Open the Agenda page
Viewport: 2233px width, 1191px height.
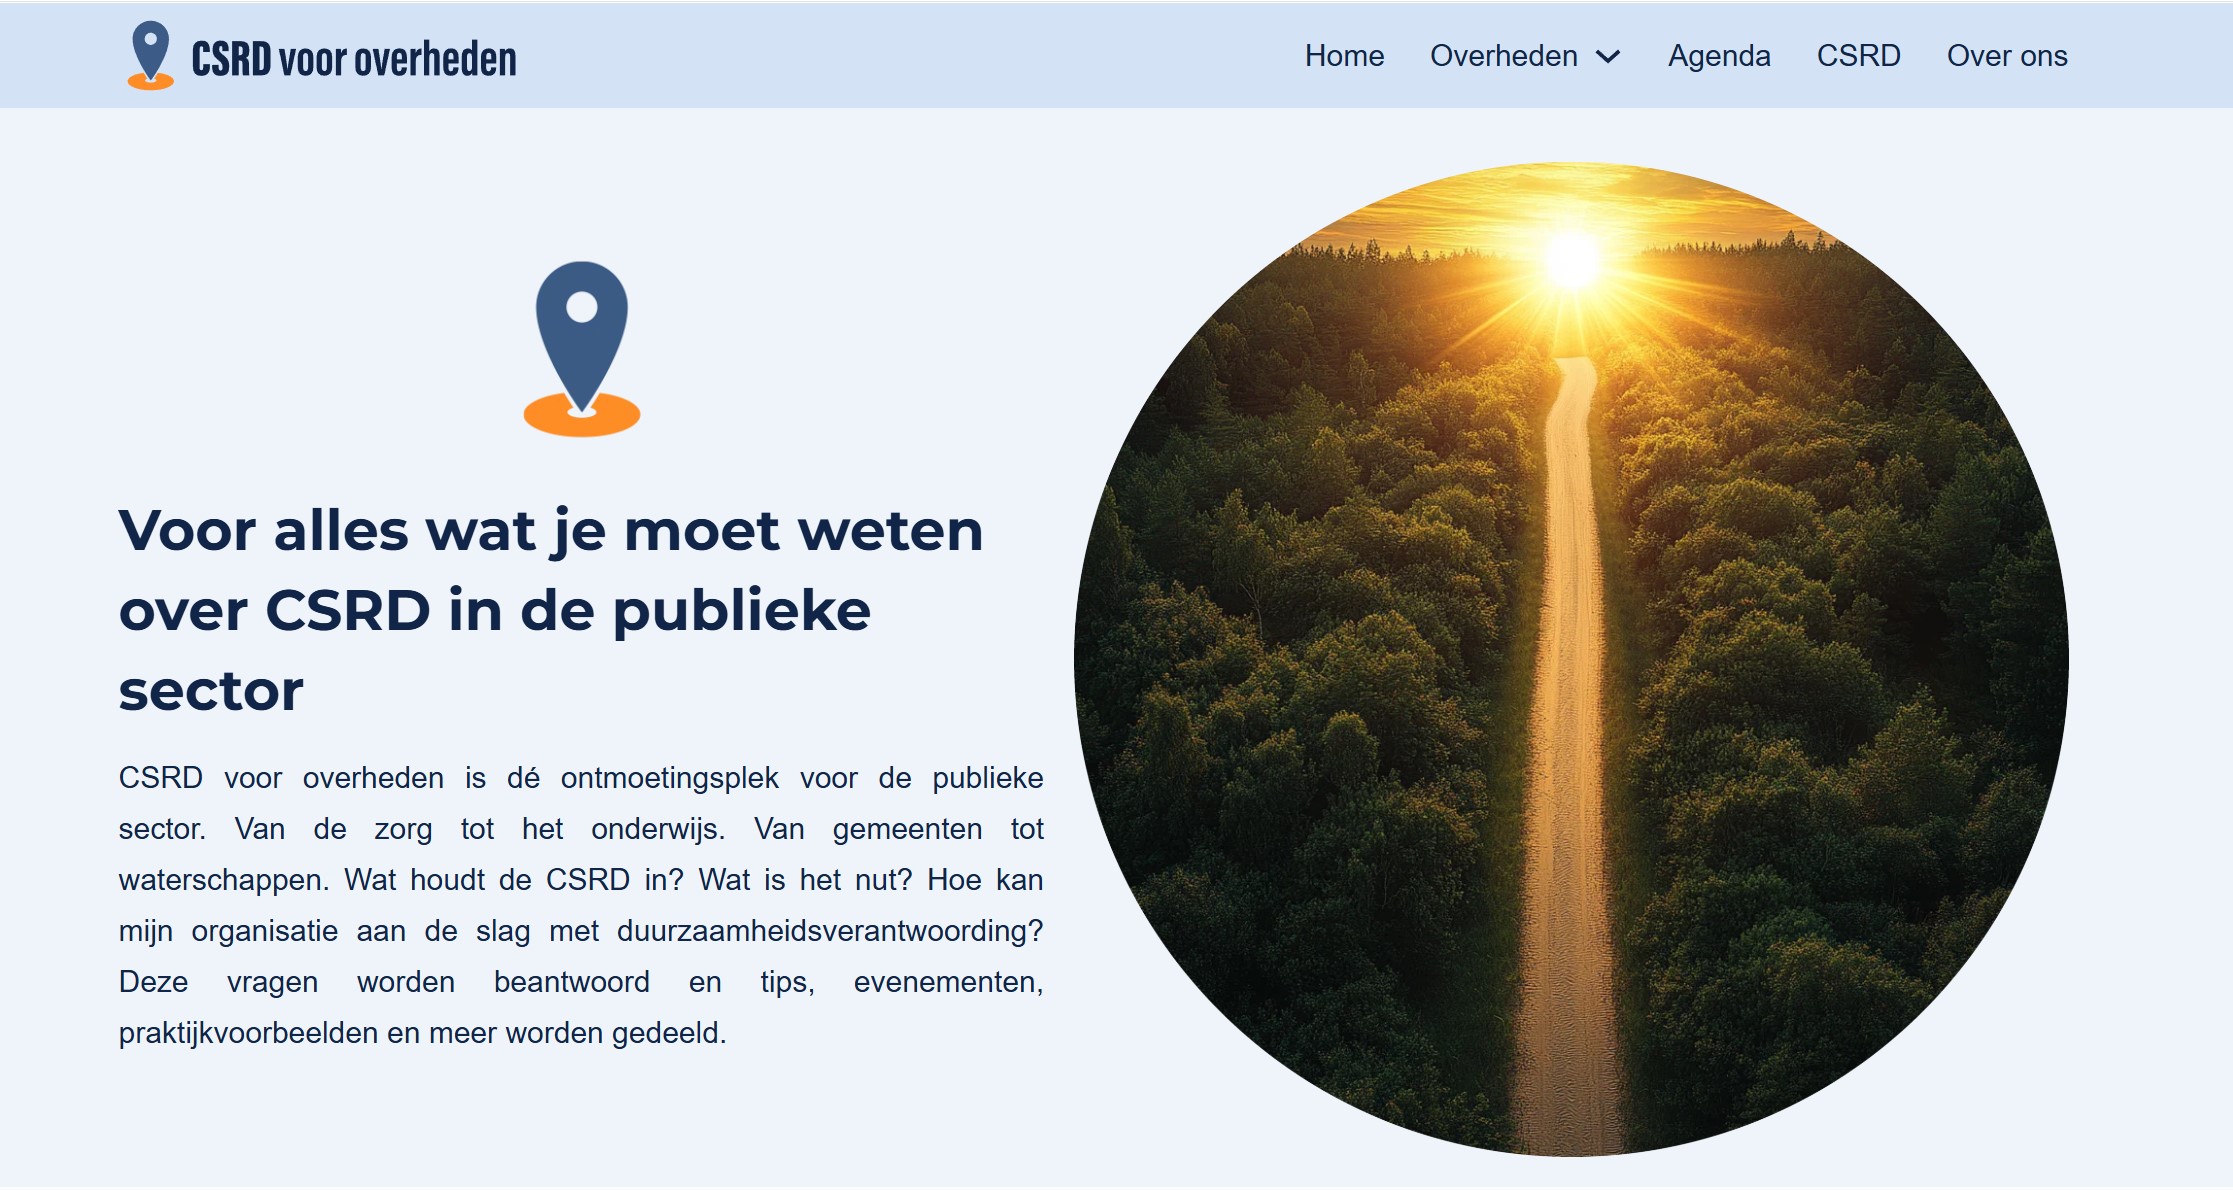(1718, 56)
